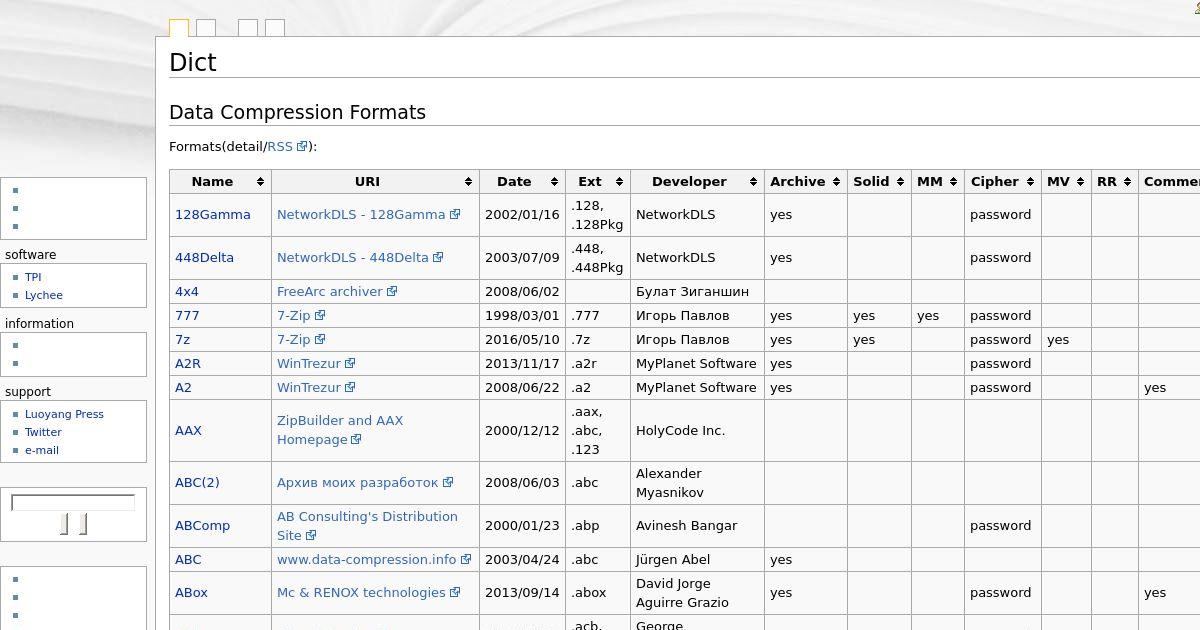Click the e-mail support link
The image size is (1200, 630).
pyautogui.click(x=42, y=450)
